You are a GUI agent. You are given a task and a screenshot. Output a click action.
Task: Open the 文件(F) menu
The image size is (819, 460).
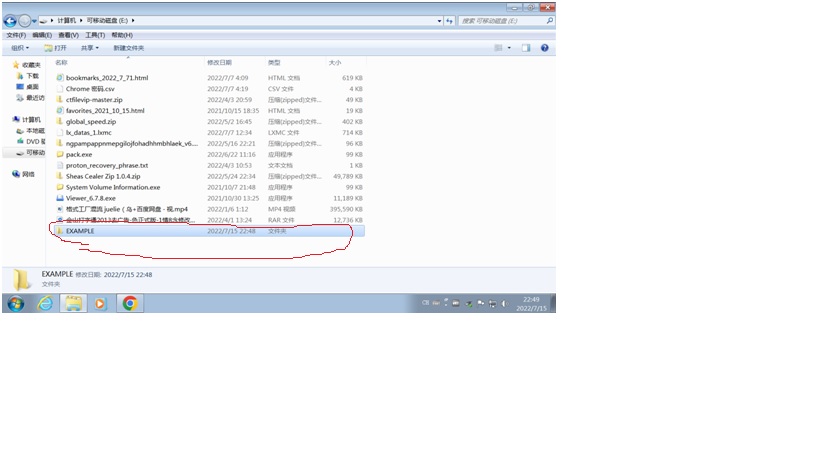coord(16,35)
